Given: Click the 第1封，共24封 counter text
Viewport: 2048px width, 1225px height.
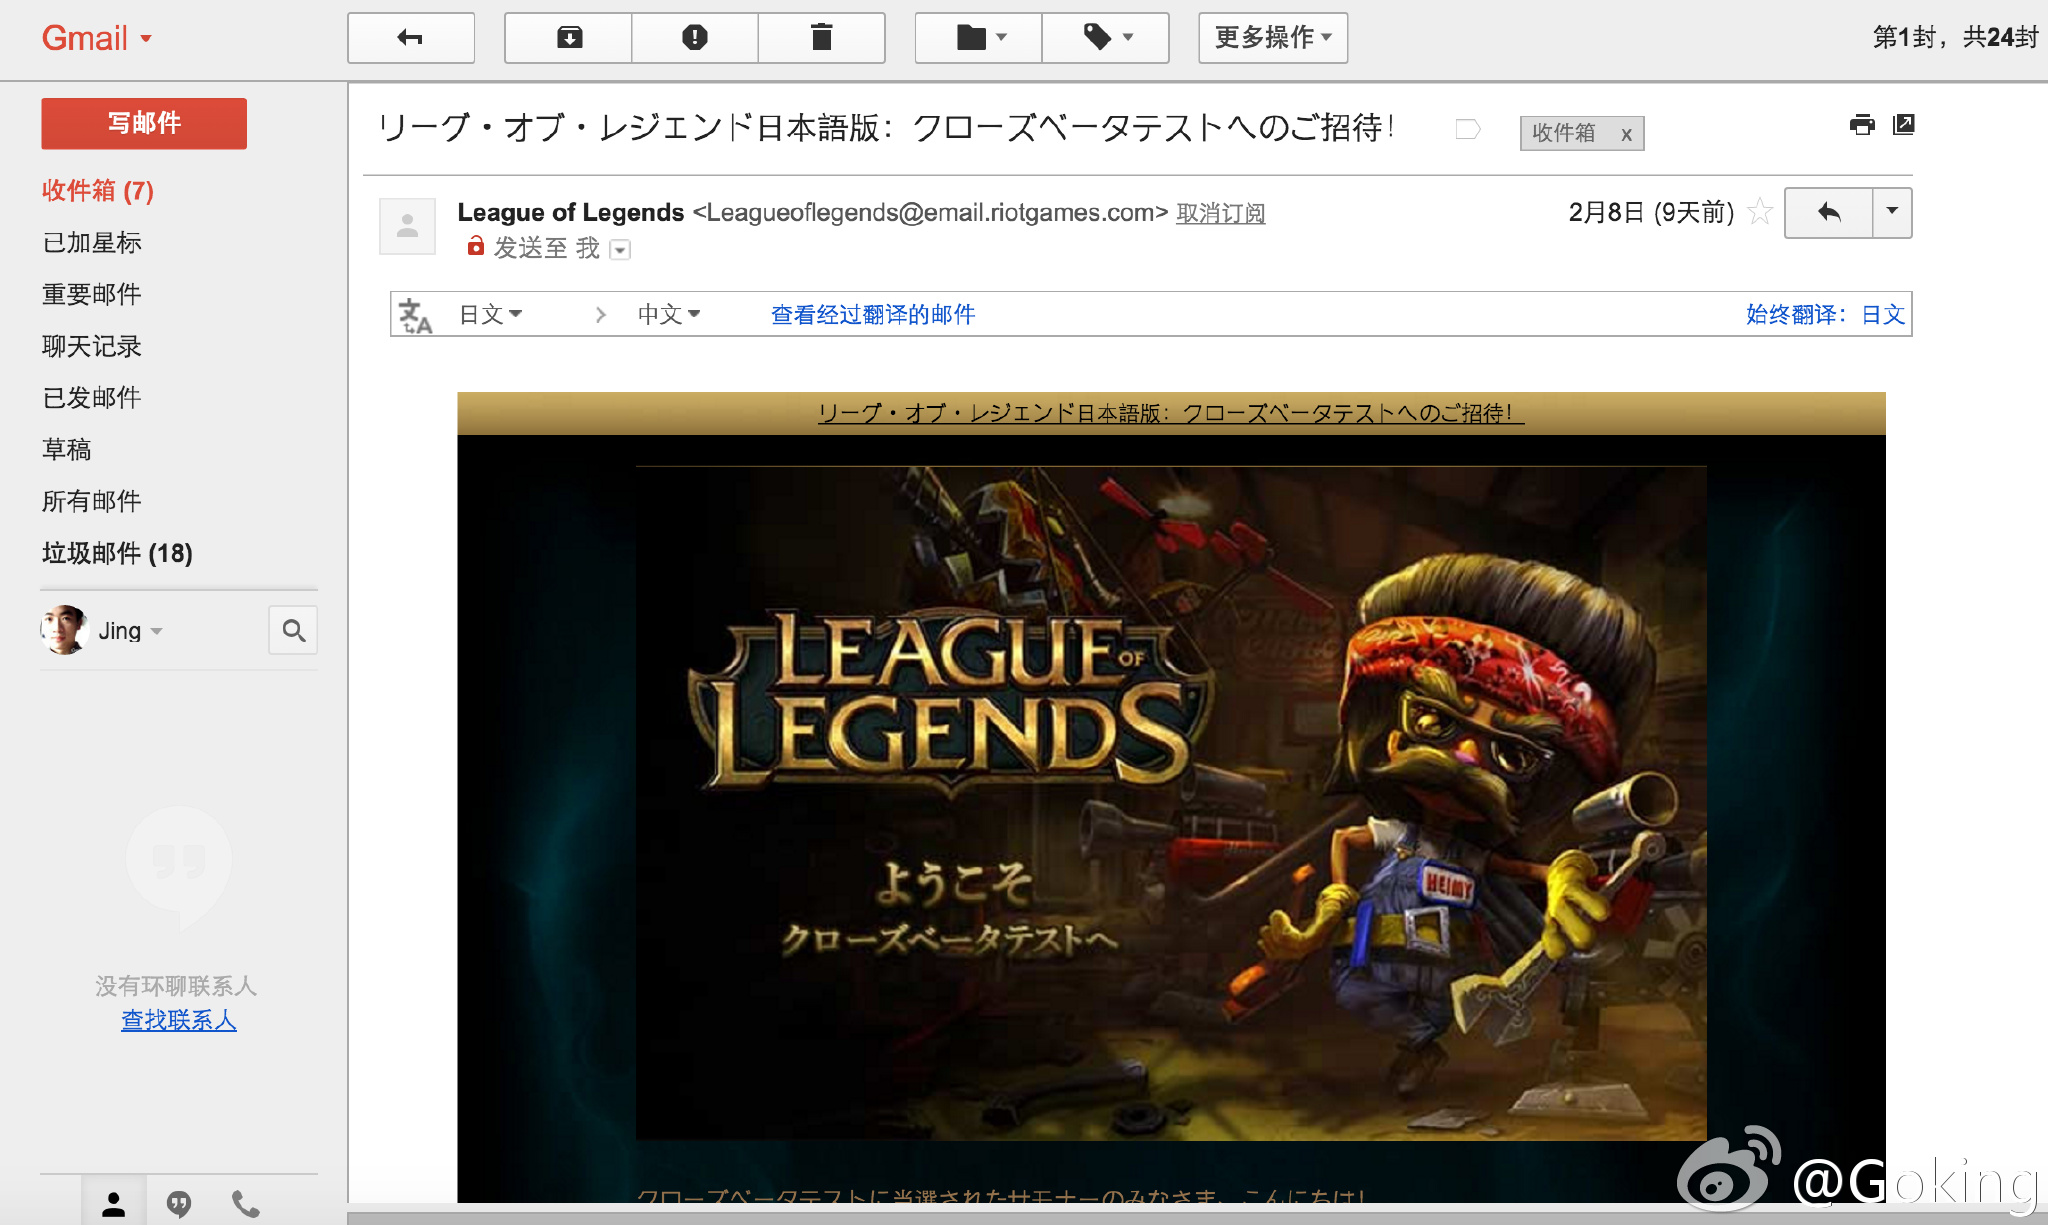Looking at the screenshot, I should (x=1955, y=38).
